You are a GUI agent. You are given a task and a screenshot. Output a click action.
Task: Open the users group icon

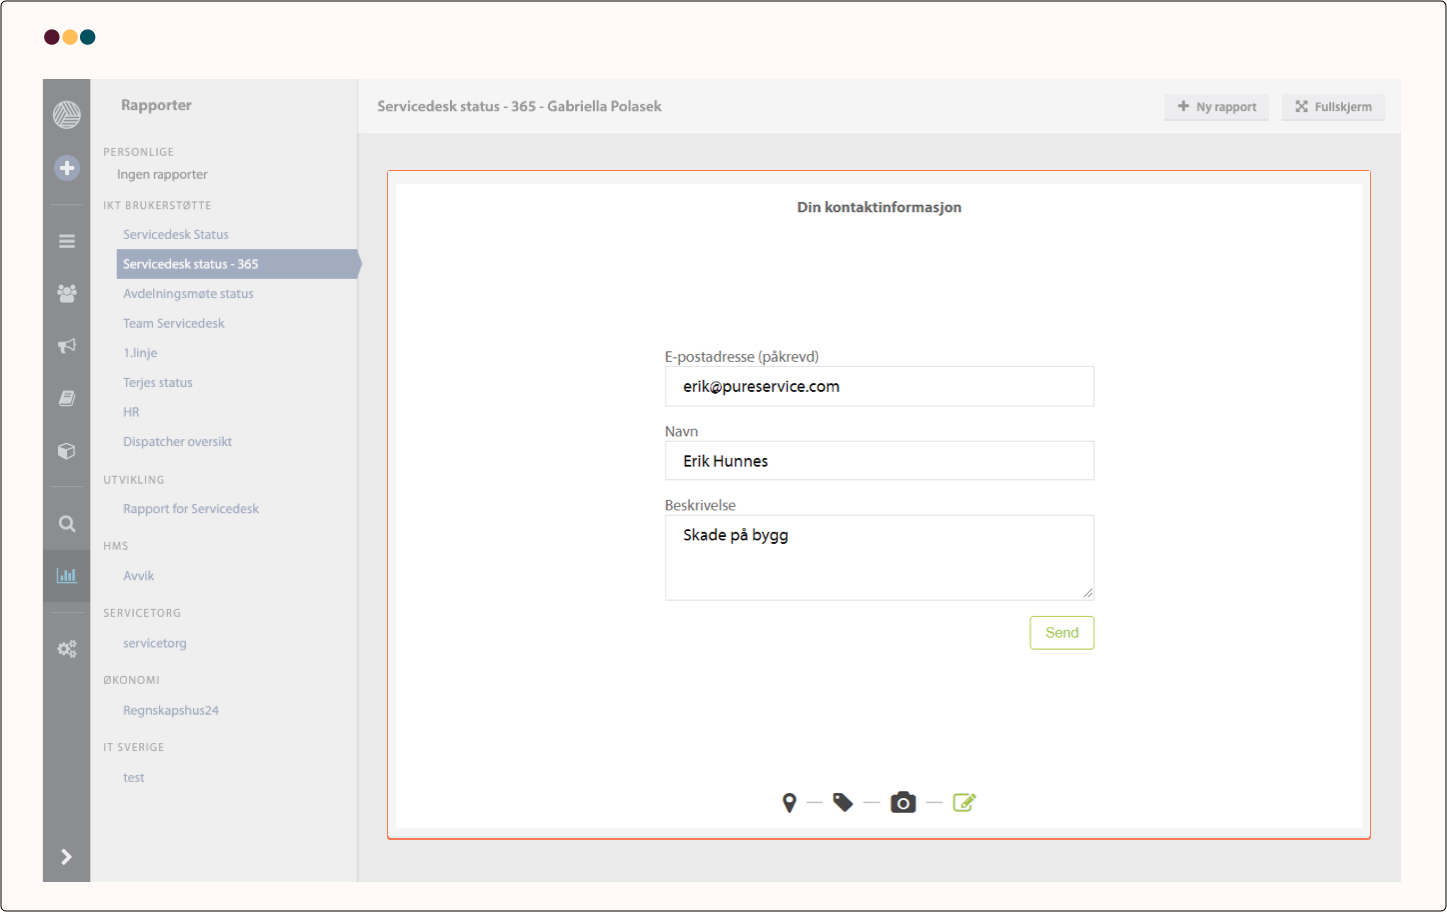67,293
